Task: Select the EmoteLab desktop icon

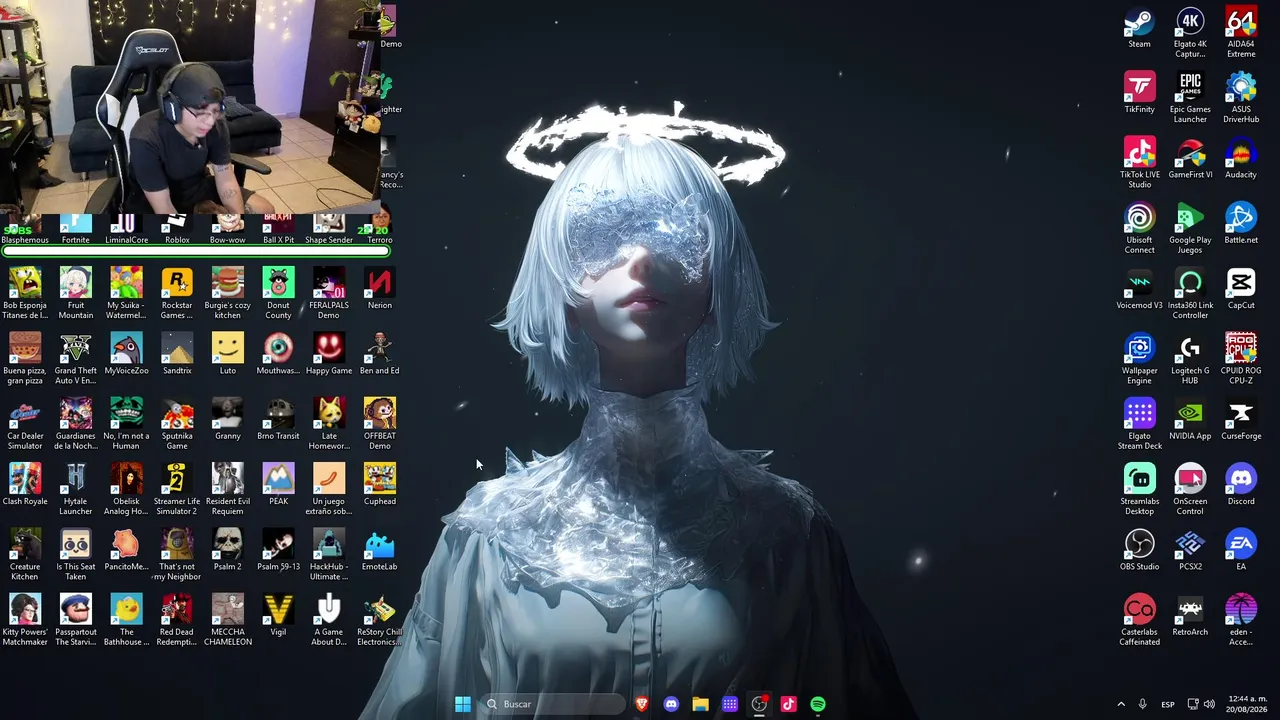Action: (x=379, y=549)
